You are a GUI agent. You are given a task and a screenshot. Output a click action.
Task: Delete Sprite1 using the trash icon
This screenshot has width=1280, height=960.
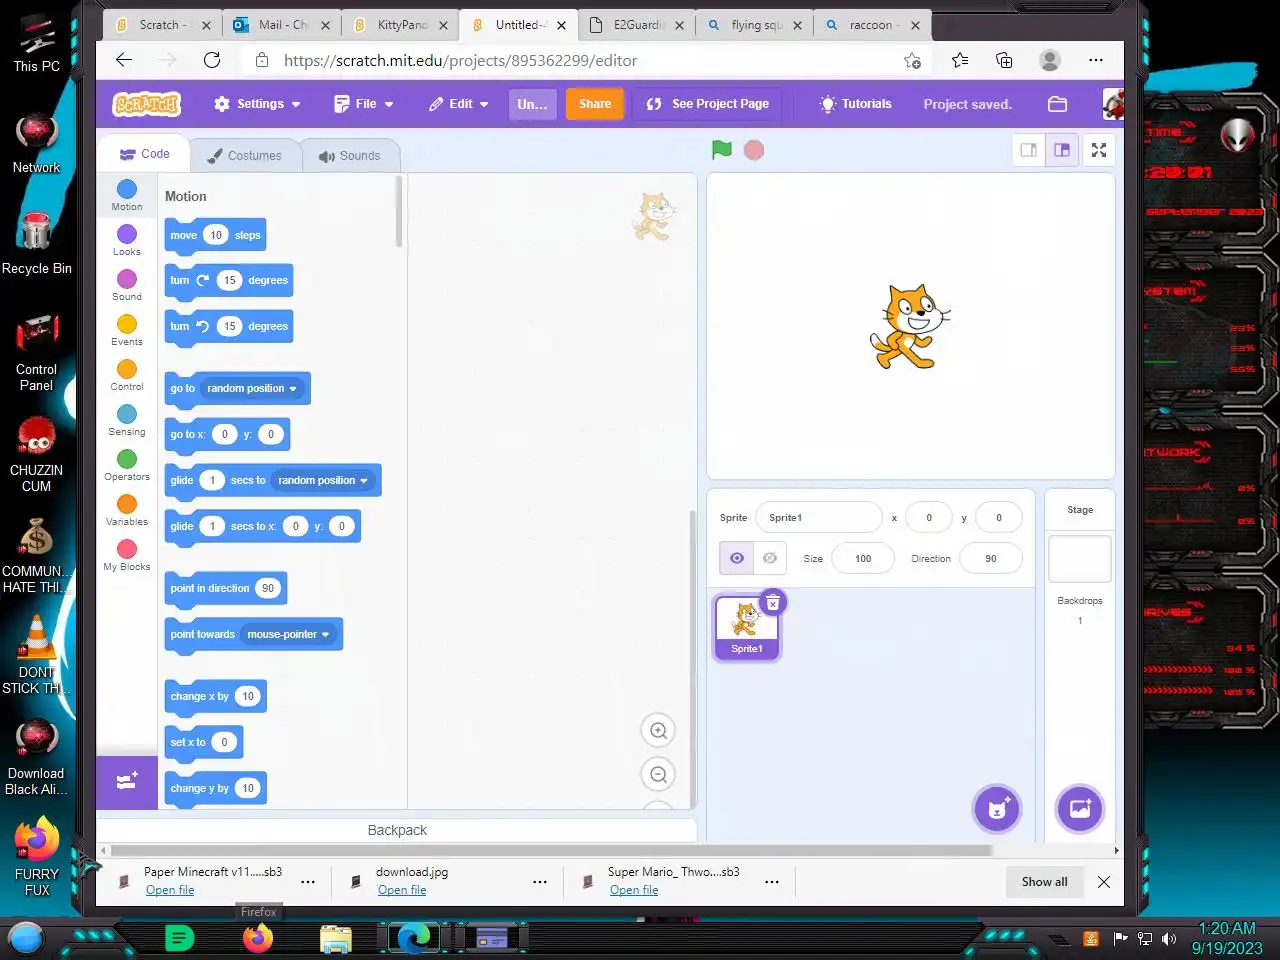(x=773, y=603)
